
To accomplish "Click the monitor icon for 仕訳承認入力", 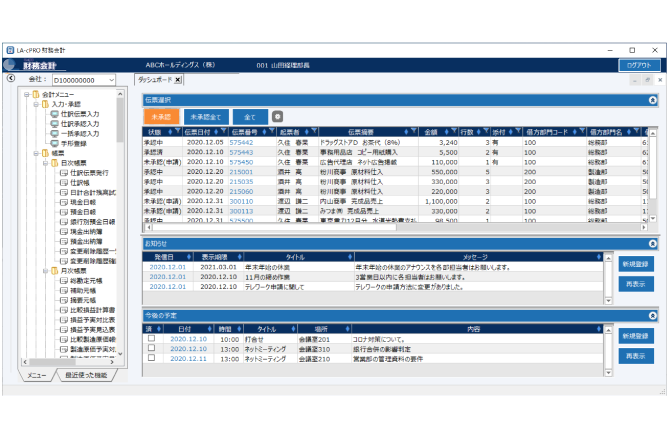I will click(x=55, y=124).
